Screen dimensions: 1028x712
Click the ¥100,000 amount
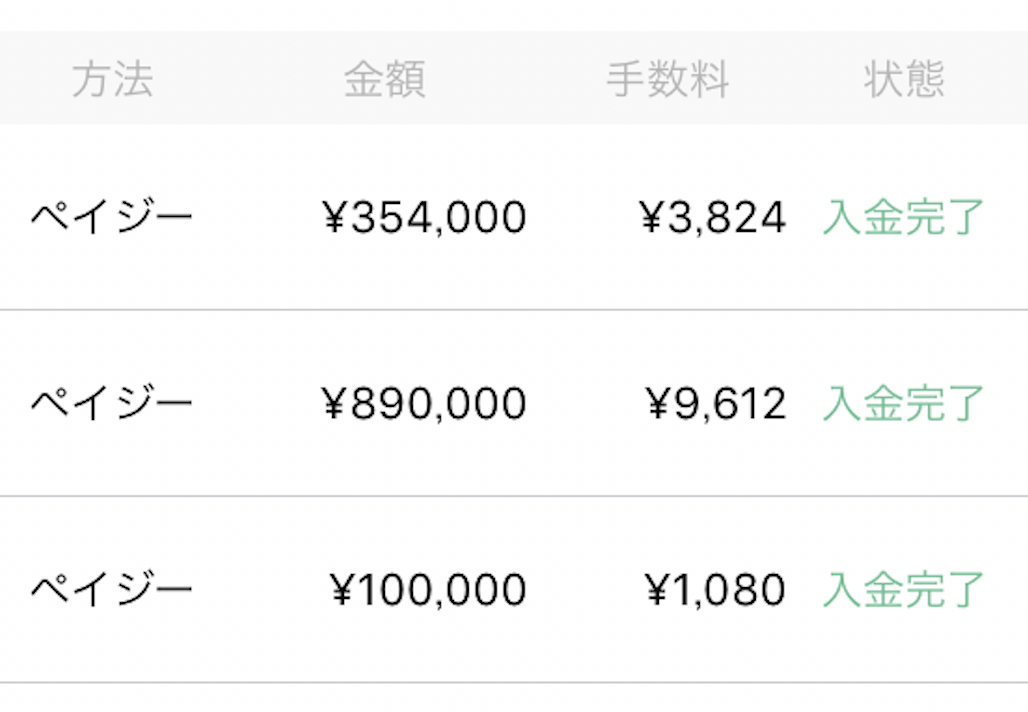coord(427,589)
